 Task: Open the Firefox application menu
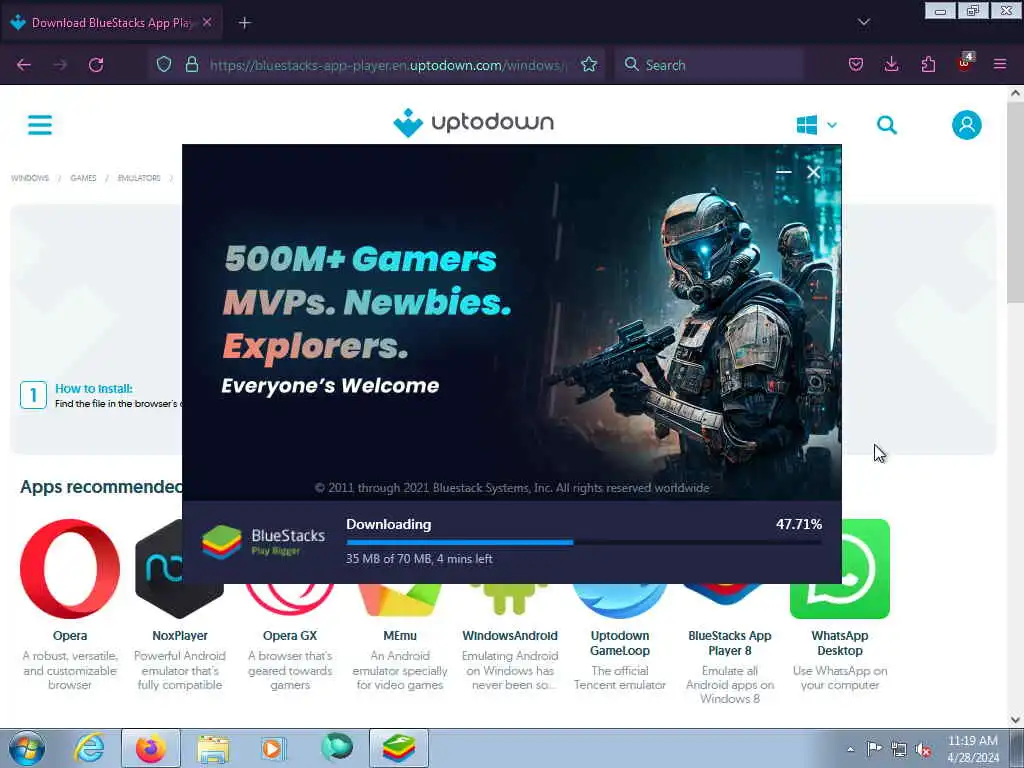click(x=1000, y=65)
